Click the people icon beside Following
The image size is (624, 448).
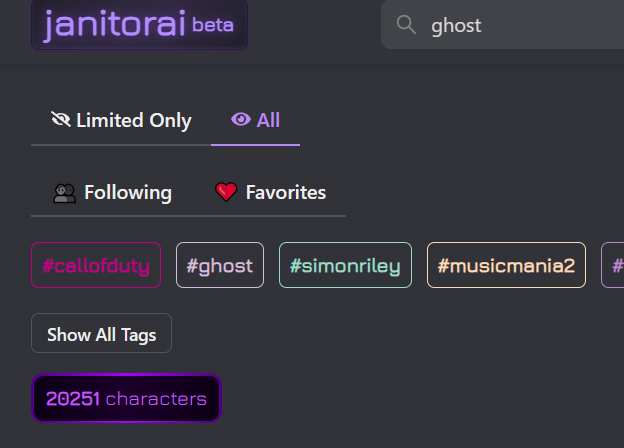[65, 192]
